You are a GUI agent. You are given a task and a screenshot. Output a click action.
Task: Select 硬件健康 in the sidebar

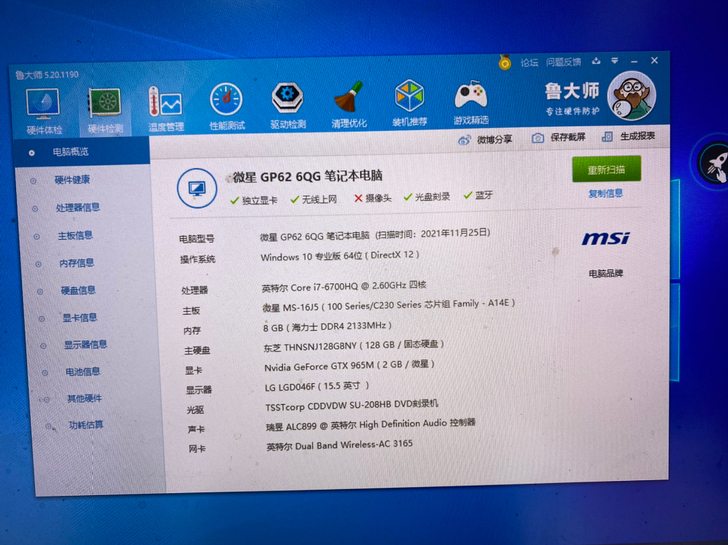[x=72, y=180]
